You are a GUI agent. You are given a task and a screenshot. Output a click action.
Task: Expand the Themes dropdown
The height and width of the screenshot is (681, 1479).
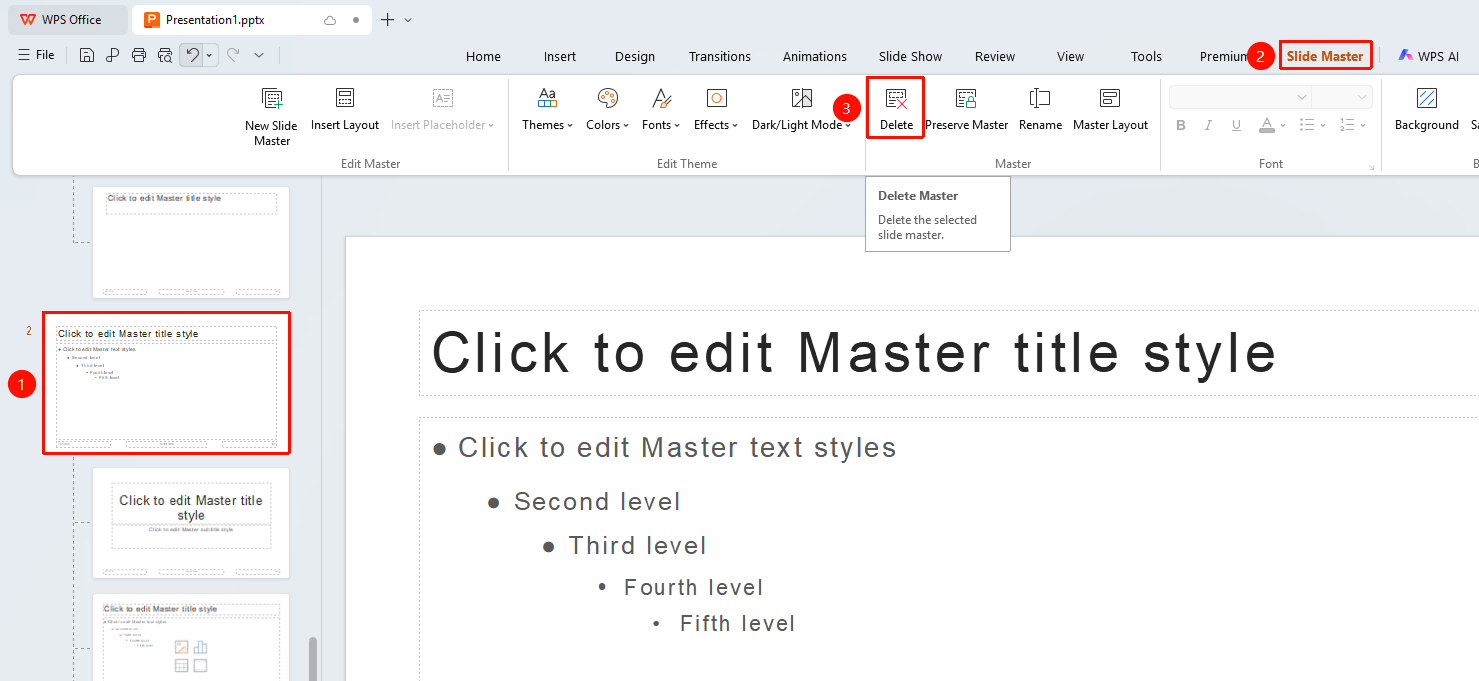(x=547, y=110)
